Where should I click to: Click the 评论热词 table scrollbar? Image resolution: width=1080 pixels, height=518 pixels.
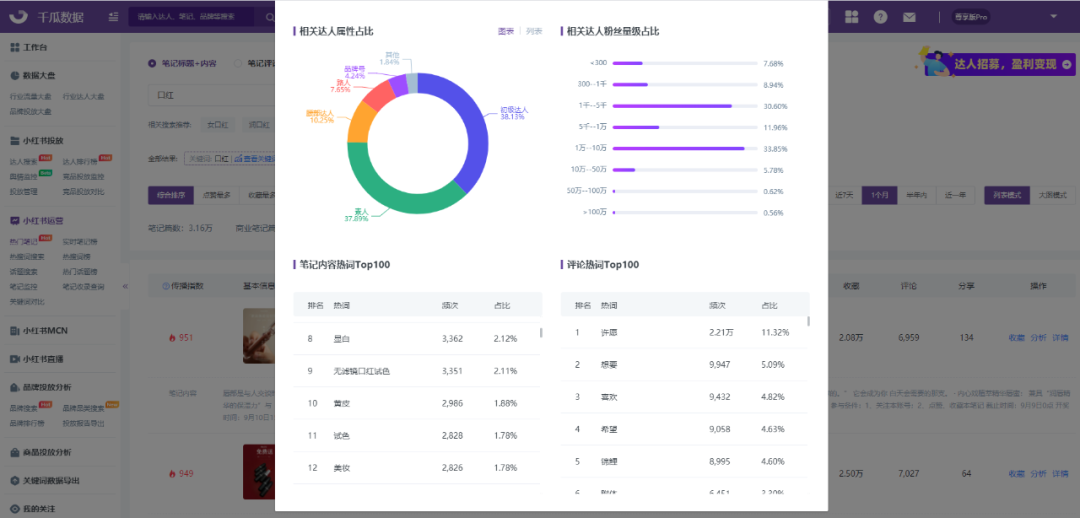tap(809, 321)
